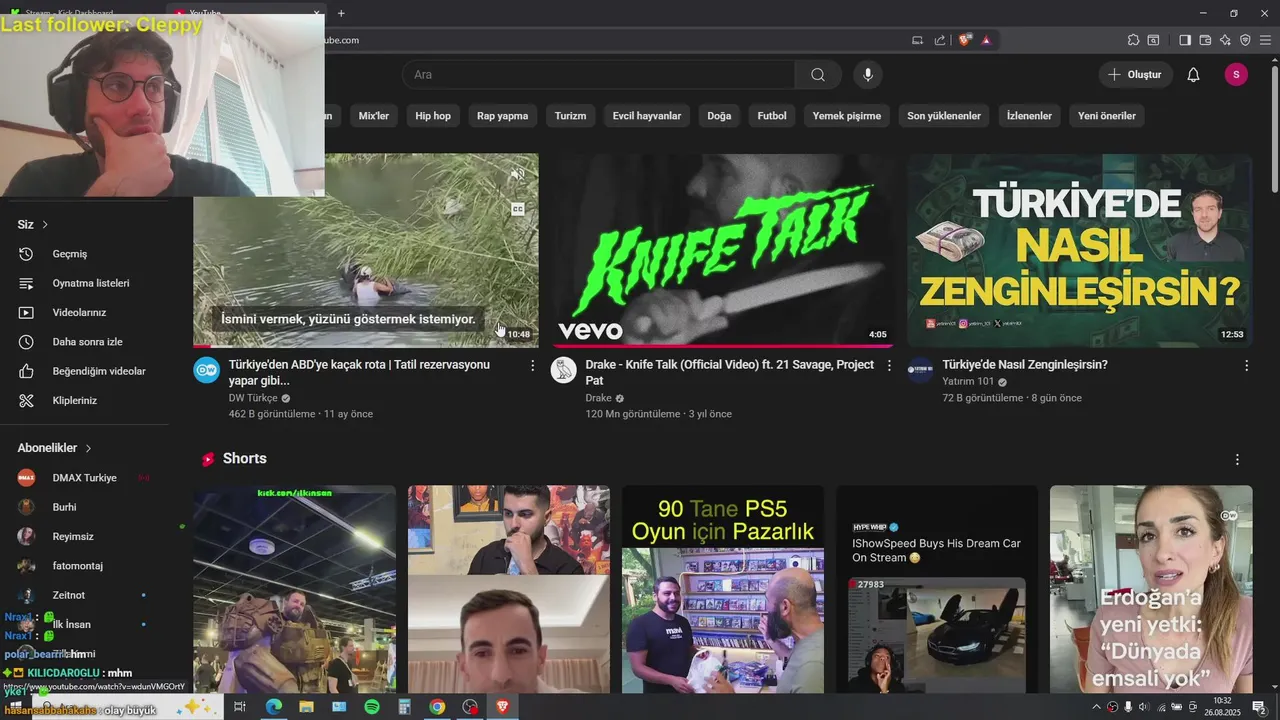Image resolution: width=1280 pixels, height=720 pixels.
Task: Unmute the DW Türkçe video preview
Action: 518,174
